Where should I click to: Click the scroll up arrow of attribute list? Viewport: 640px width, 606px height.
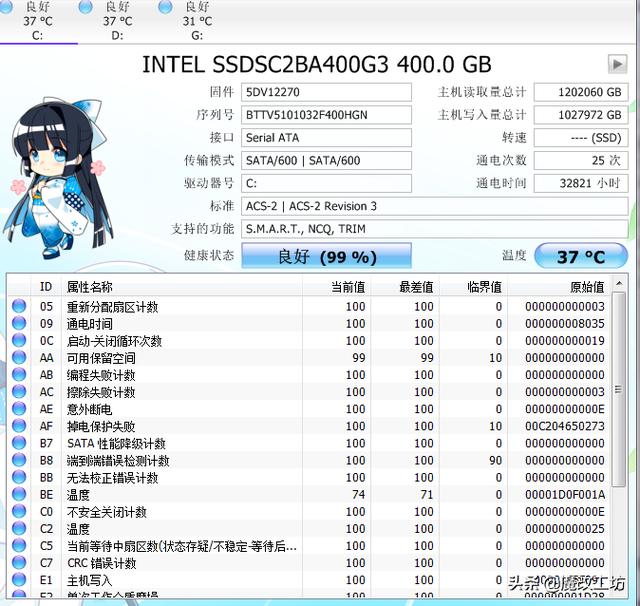[619, 283]
